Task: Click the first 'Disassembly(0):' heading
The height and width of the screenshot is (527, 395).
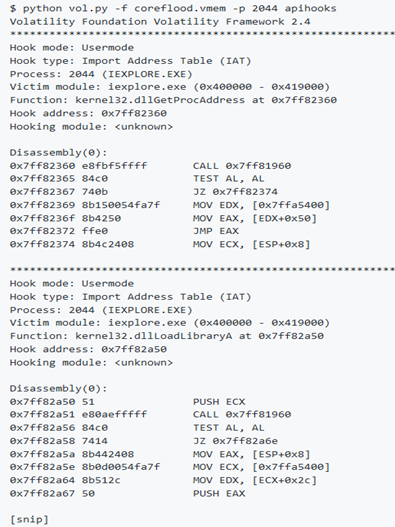Action: click(x=58, y=153)
